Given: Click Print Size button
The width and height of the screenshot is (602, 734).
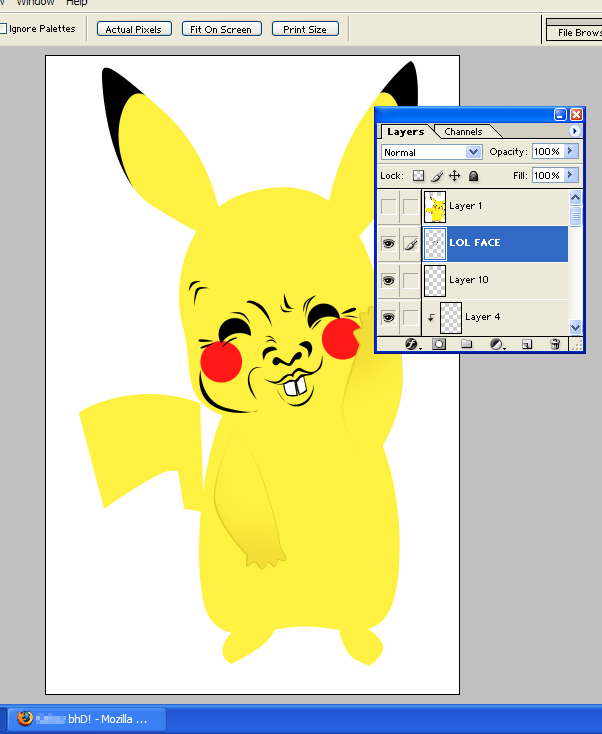Looking at the screenshot, I should point(305,29).
